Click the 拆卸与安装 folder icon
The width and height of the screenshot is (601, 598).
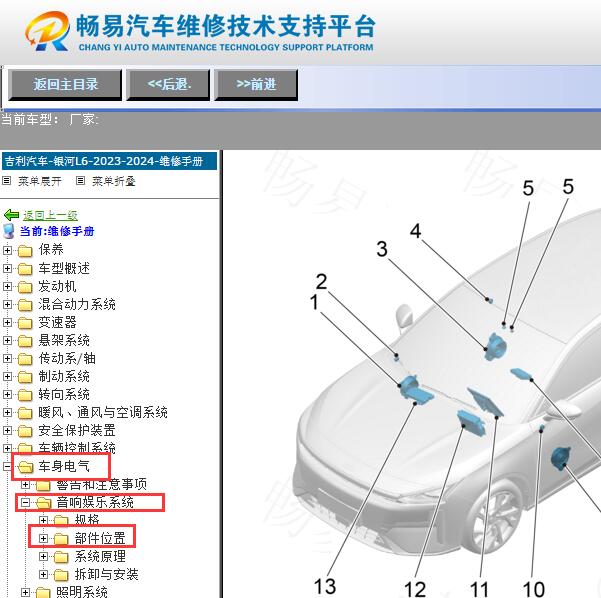(61, 575)
